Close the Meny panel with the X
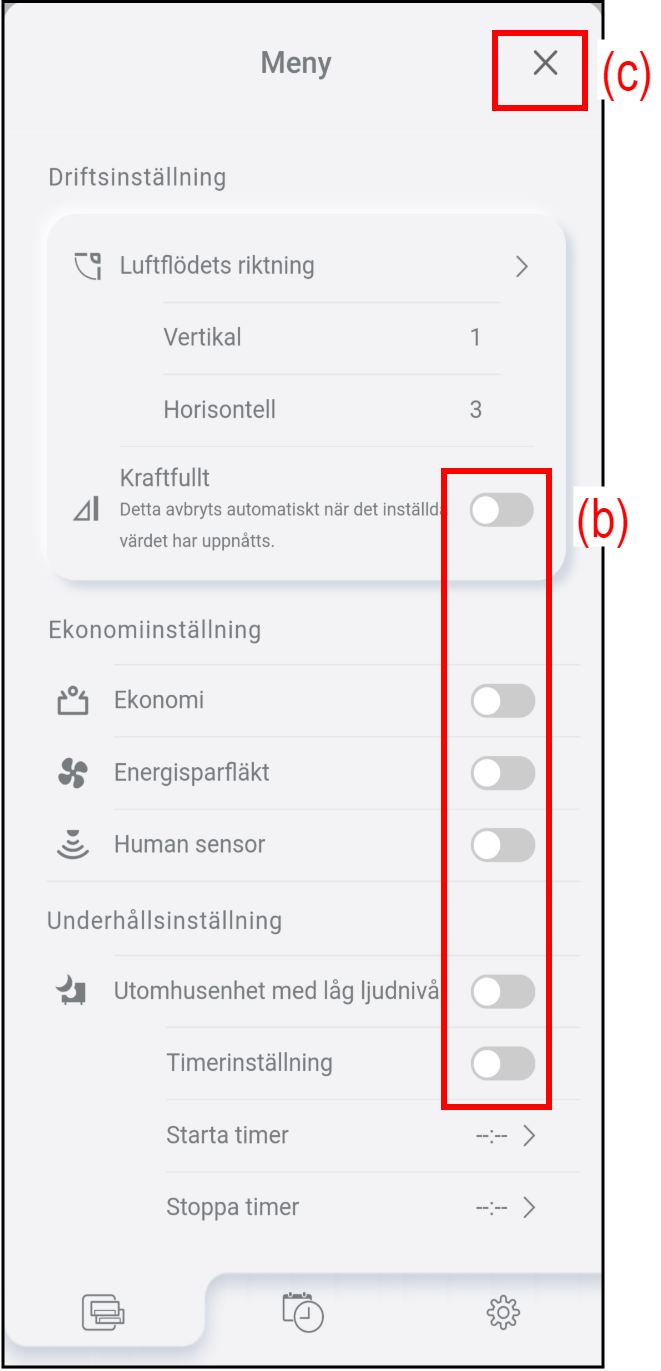Viewport: 661px width, 1371px height. pos(544,64)
